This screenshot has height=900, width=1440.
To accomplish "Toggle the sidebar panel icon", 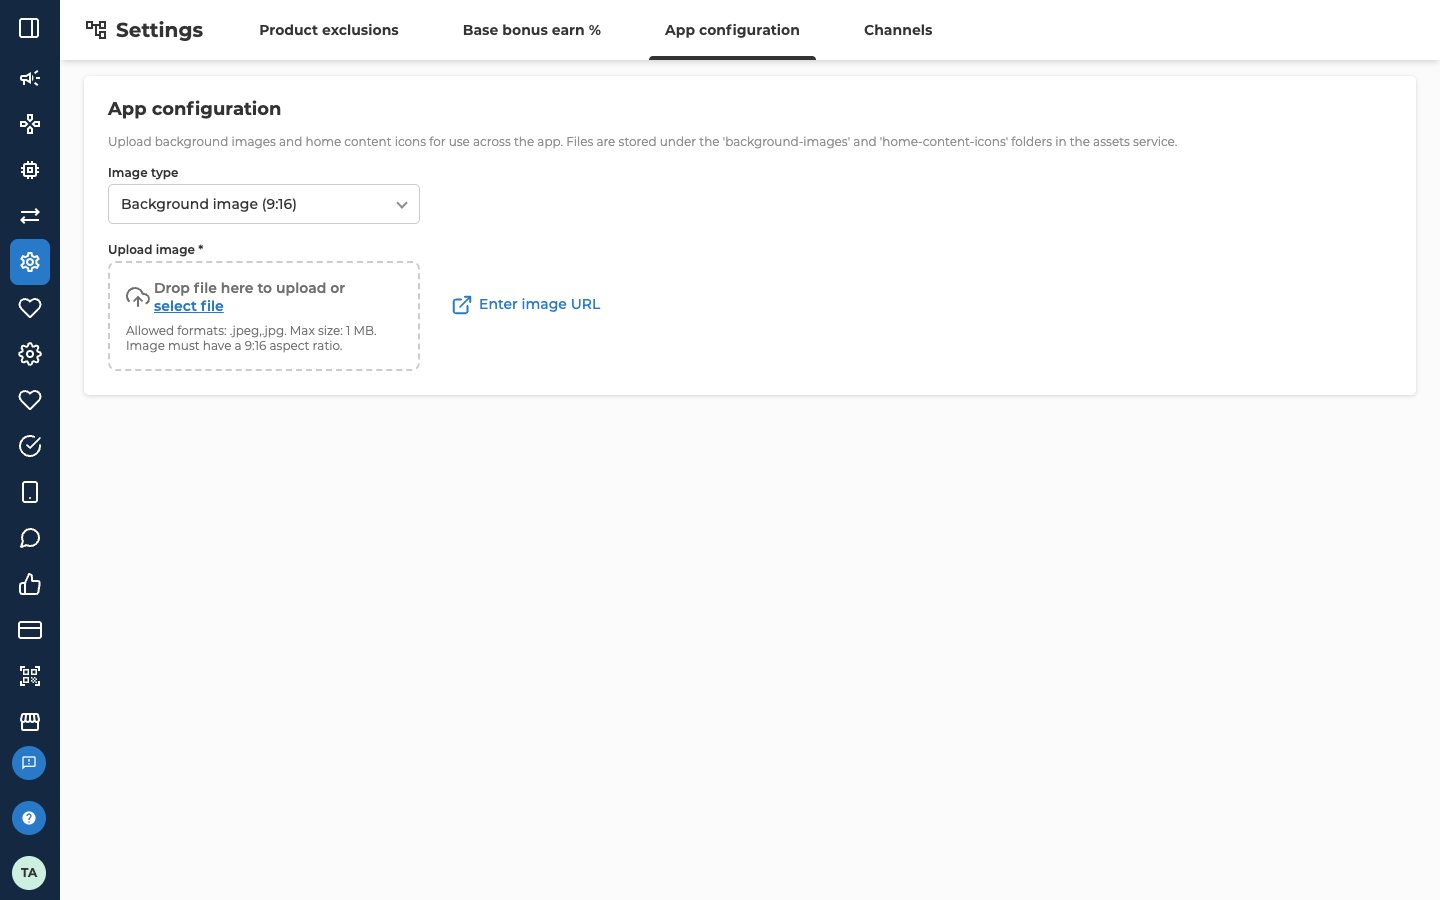I will 29,28.
